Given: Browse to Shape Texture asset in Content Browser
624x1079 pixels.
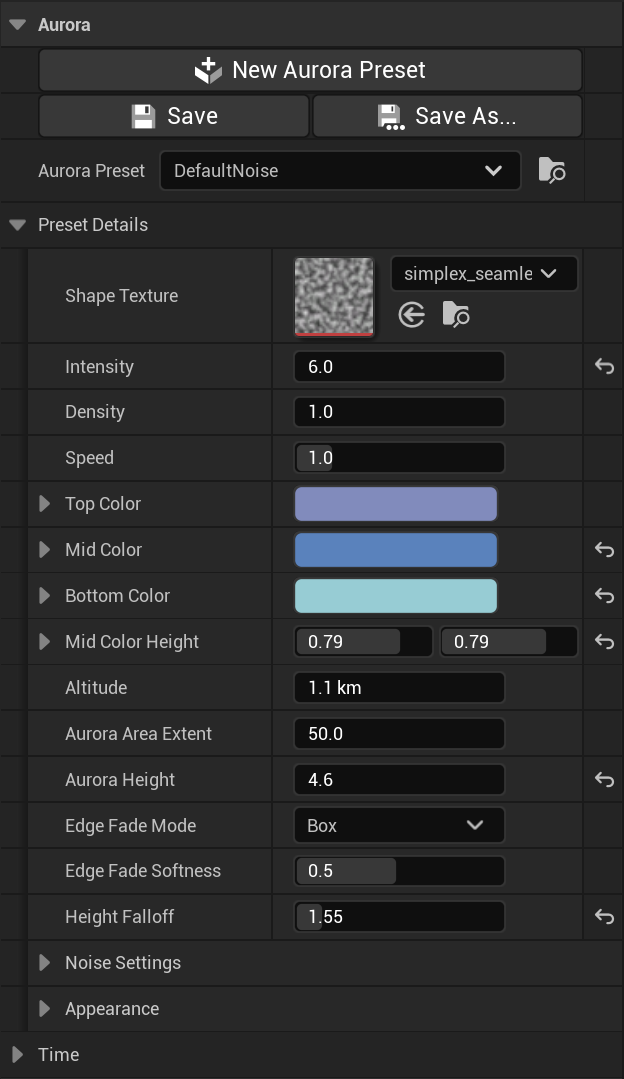Looking at the screenshot, I should point(456,316).
